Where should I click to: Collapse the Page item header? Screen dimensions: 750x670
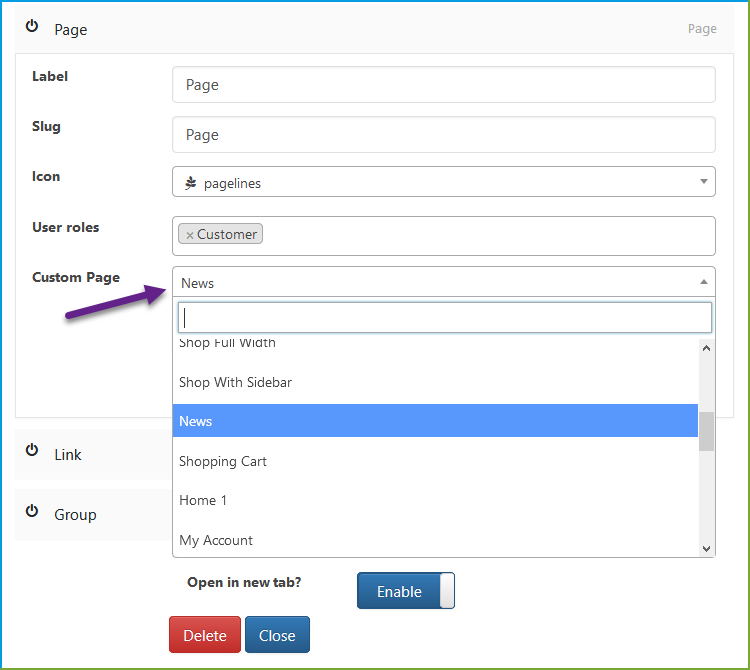click(374, 29)
